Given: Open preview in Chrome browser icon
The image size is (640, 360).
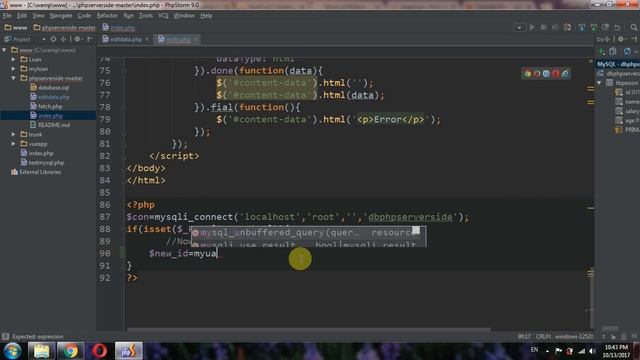Looking at the screenshot, I should tap(527, 74).
